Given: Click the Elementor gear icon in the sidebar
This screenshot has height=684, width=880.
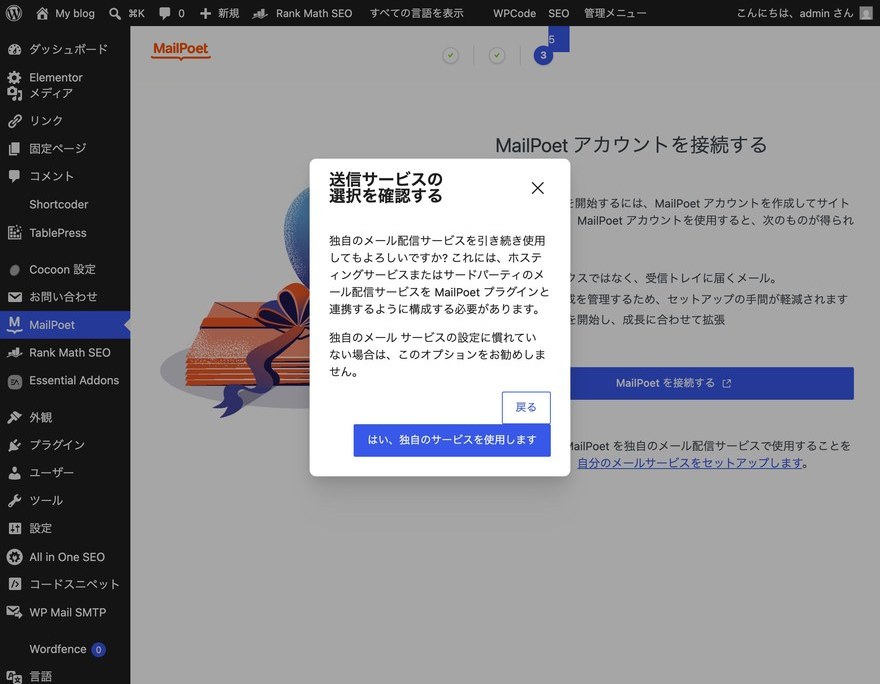Looking at the screenshot, I should coord(15,77).
